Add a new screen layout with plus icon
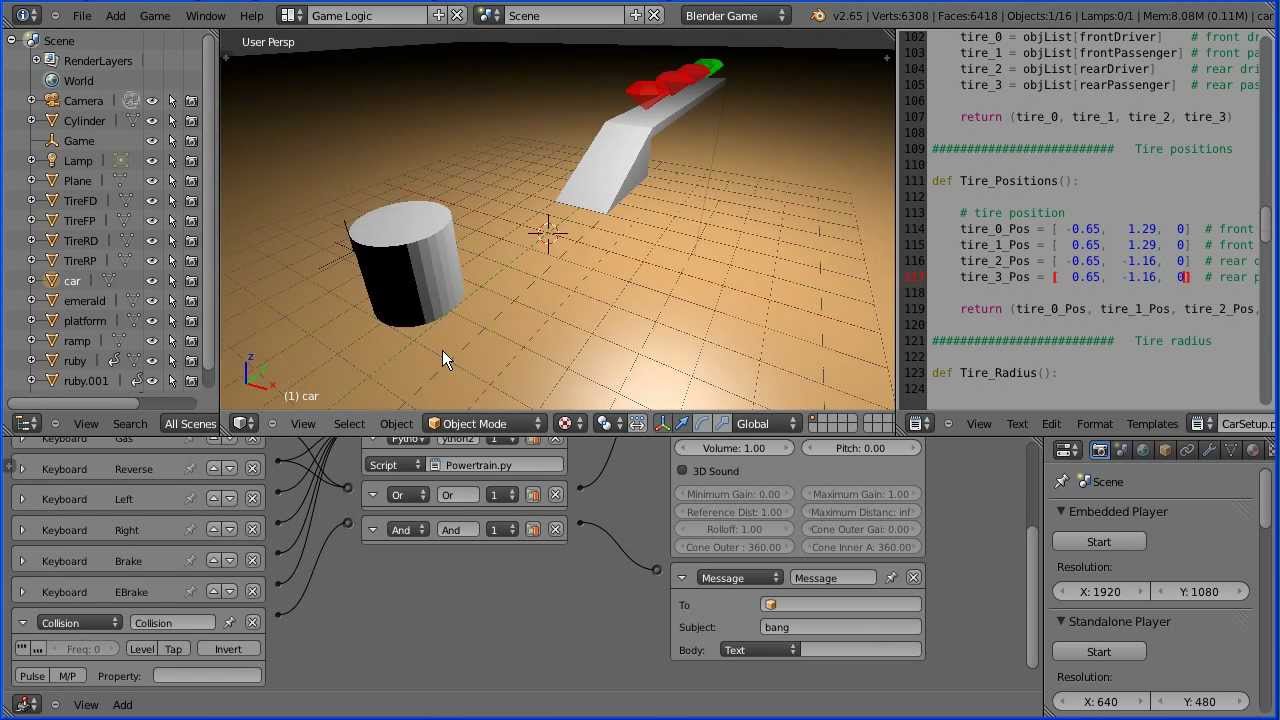 coord(438,15)
